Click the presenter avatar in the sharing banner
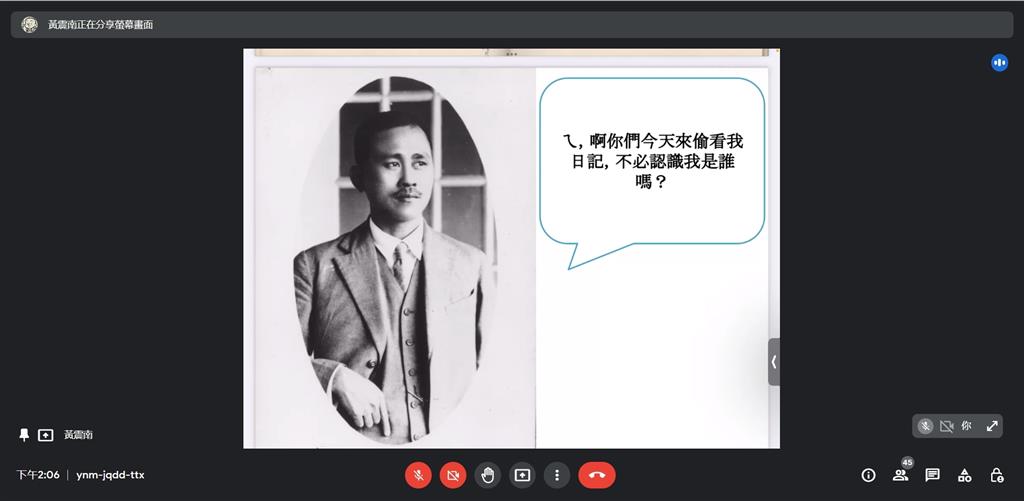This screenshot has height=501, width=1024. tap(29, 25)
